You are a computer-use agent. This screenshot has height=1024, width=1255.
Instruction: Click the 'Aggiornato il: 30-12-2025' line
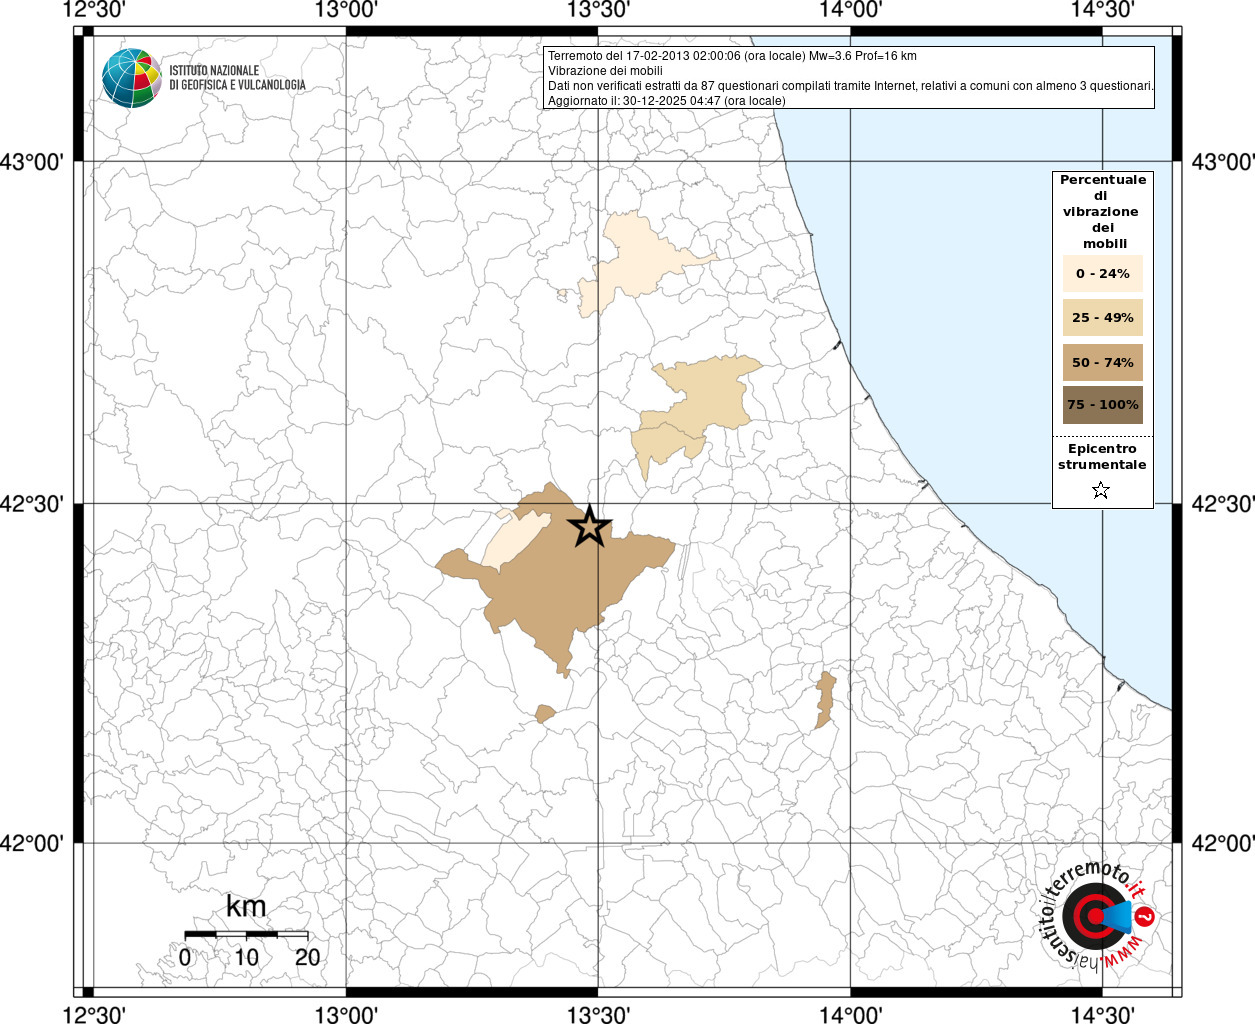tap(667, 101)
